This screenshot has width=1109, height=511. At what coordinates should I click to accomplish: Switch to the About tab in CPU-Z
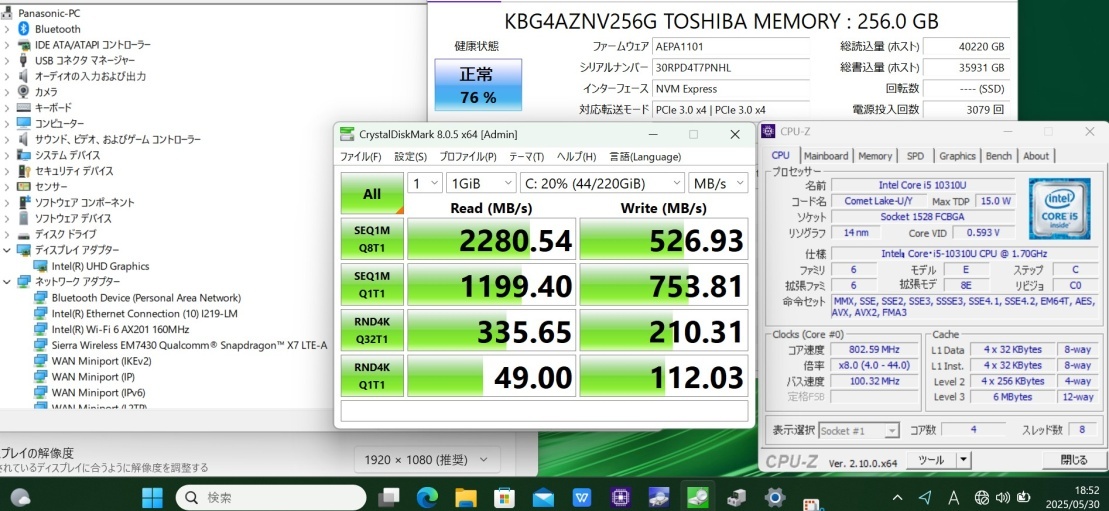pos(1036,156)
